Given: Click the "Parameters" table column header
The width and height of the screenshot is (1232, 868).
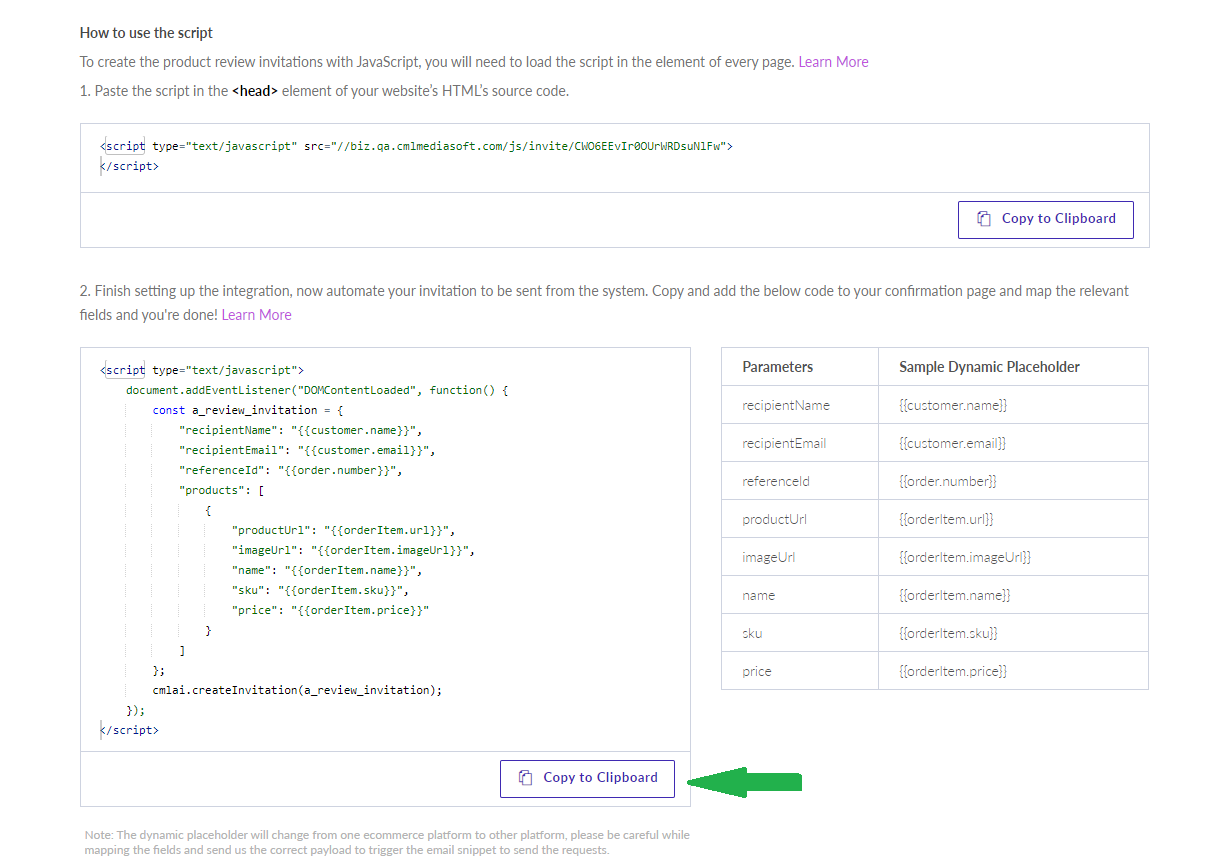Looking at the screenshot, I should 800,367.
